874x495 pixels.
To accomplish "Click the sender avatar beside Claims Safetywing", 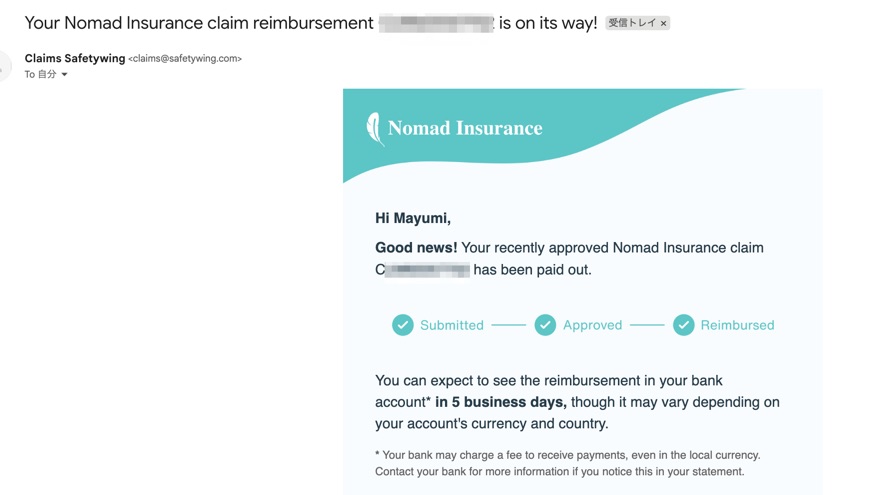I will tap(4, 66).
